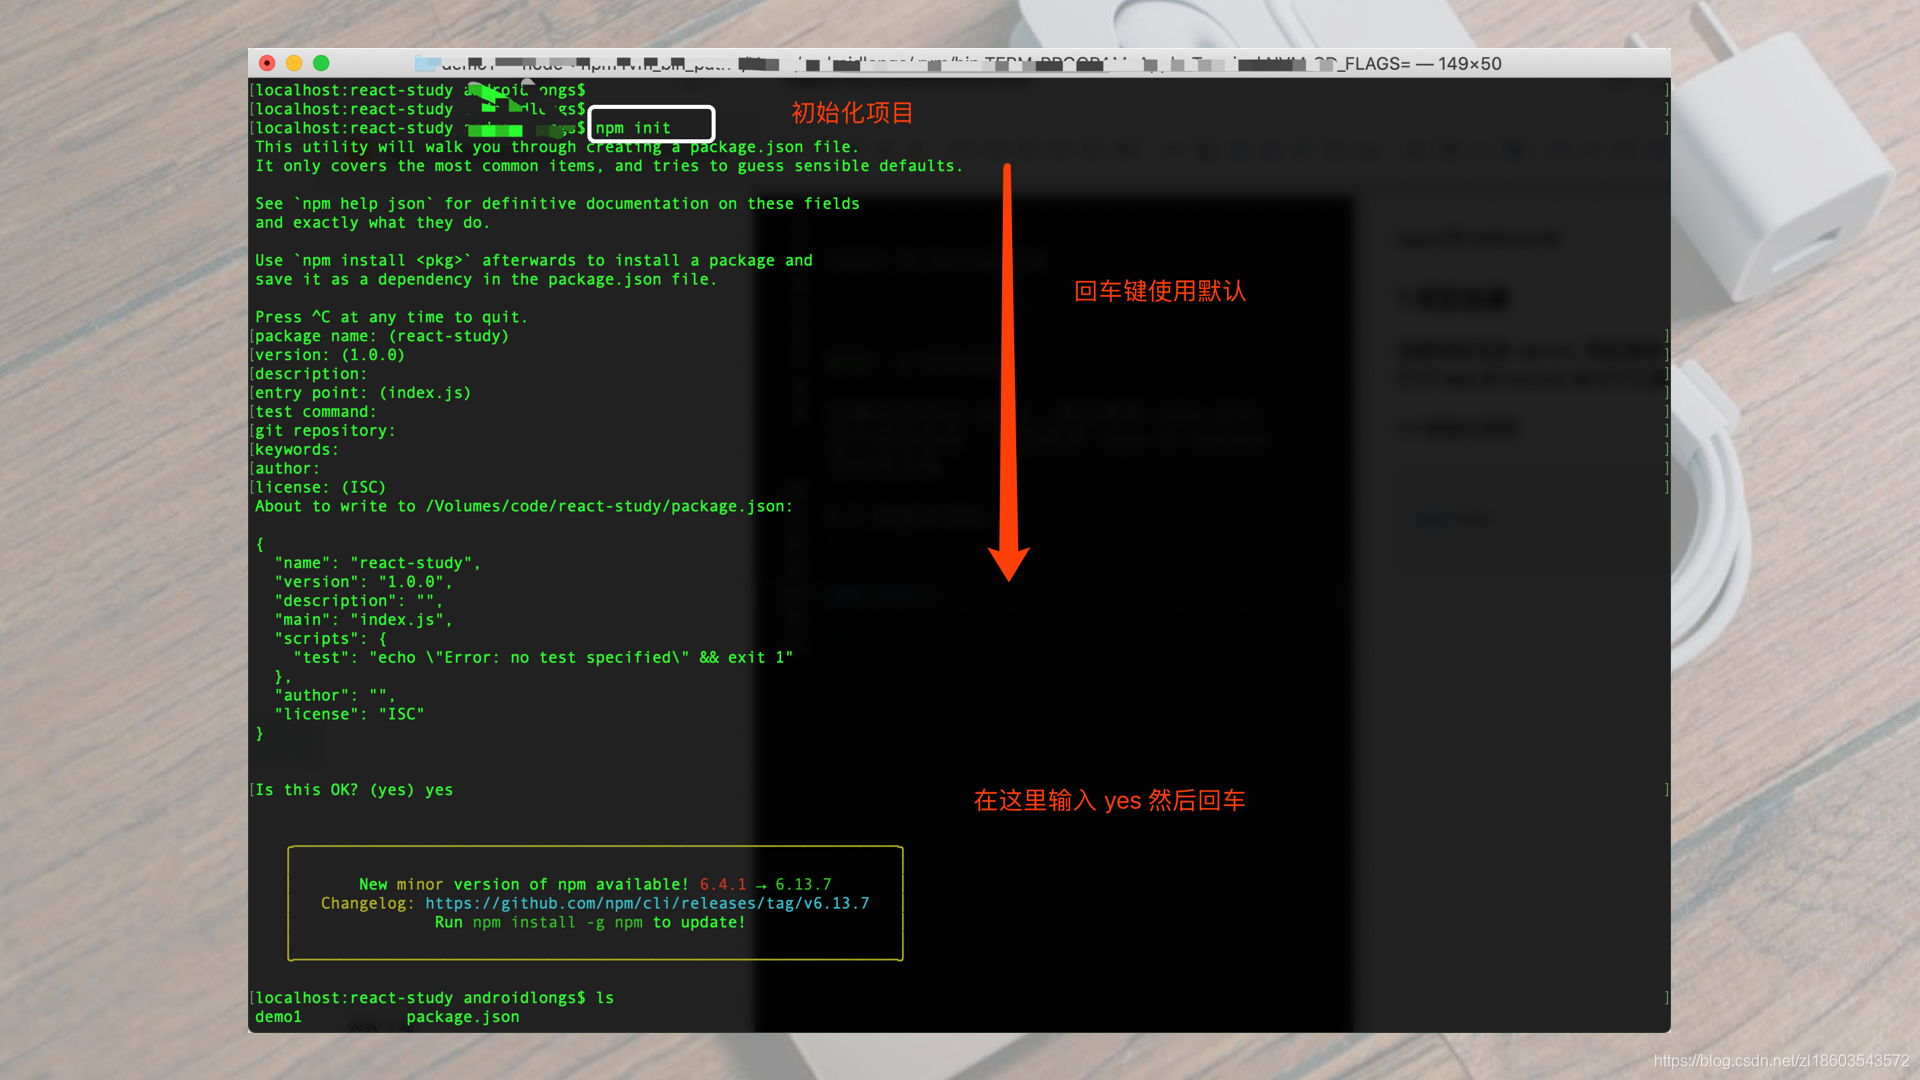Maximize the terminal with green button
Screen dimensions: 1920x1080
321,63
